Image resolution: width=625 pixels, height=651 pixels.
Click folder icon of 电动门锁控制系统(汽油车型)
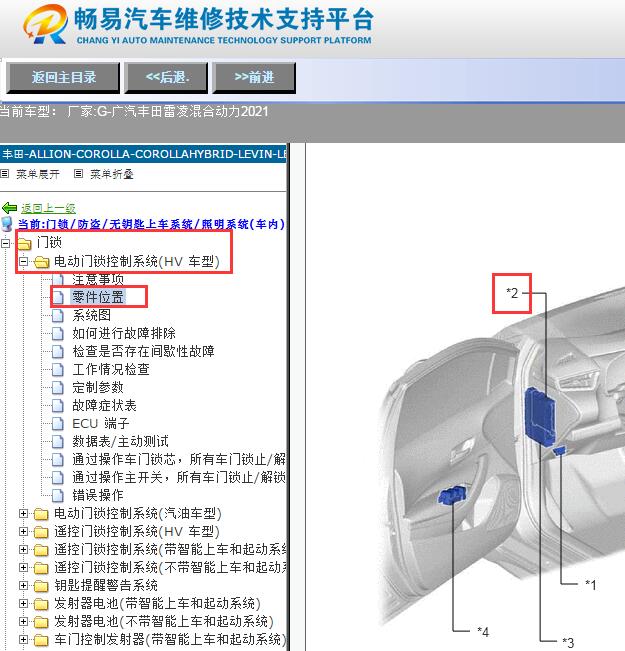(42, 514)
